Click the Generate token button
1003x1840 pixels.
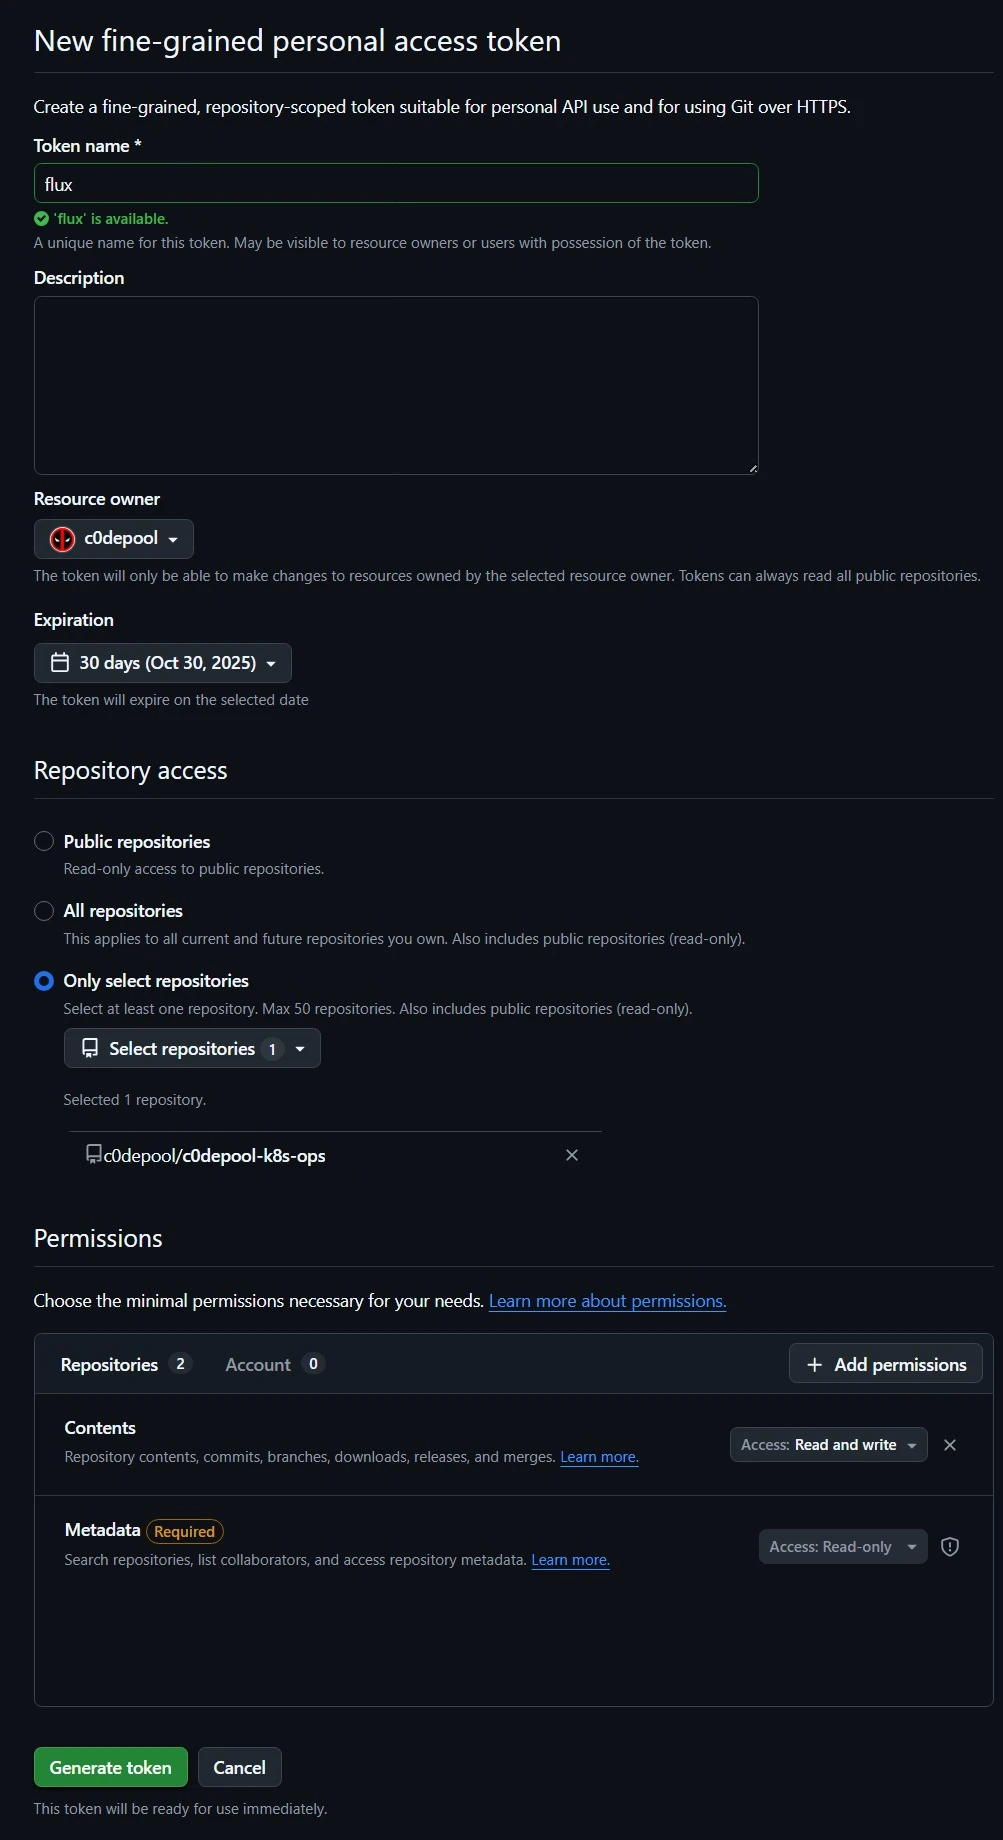pos(110,1767)
